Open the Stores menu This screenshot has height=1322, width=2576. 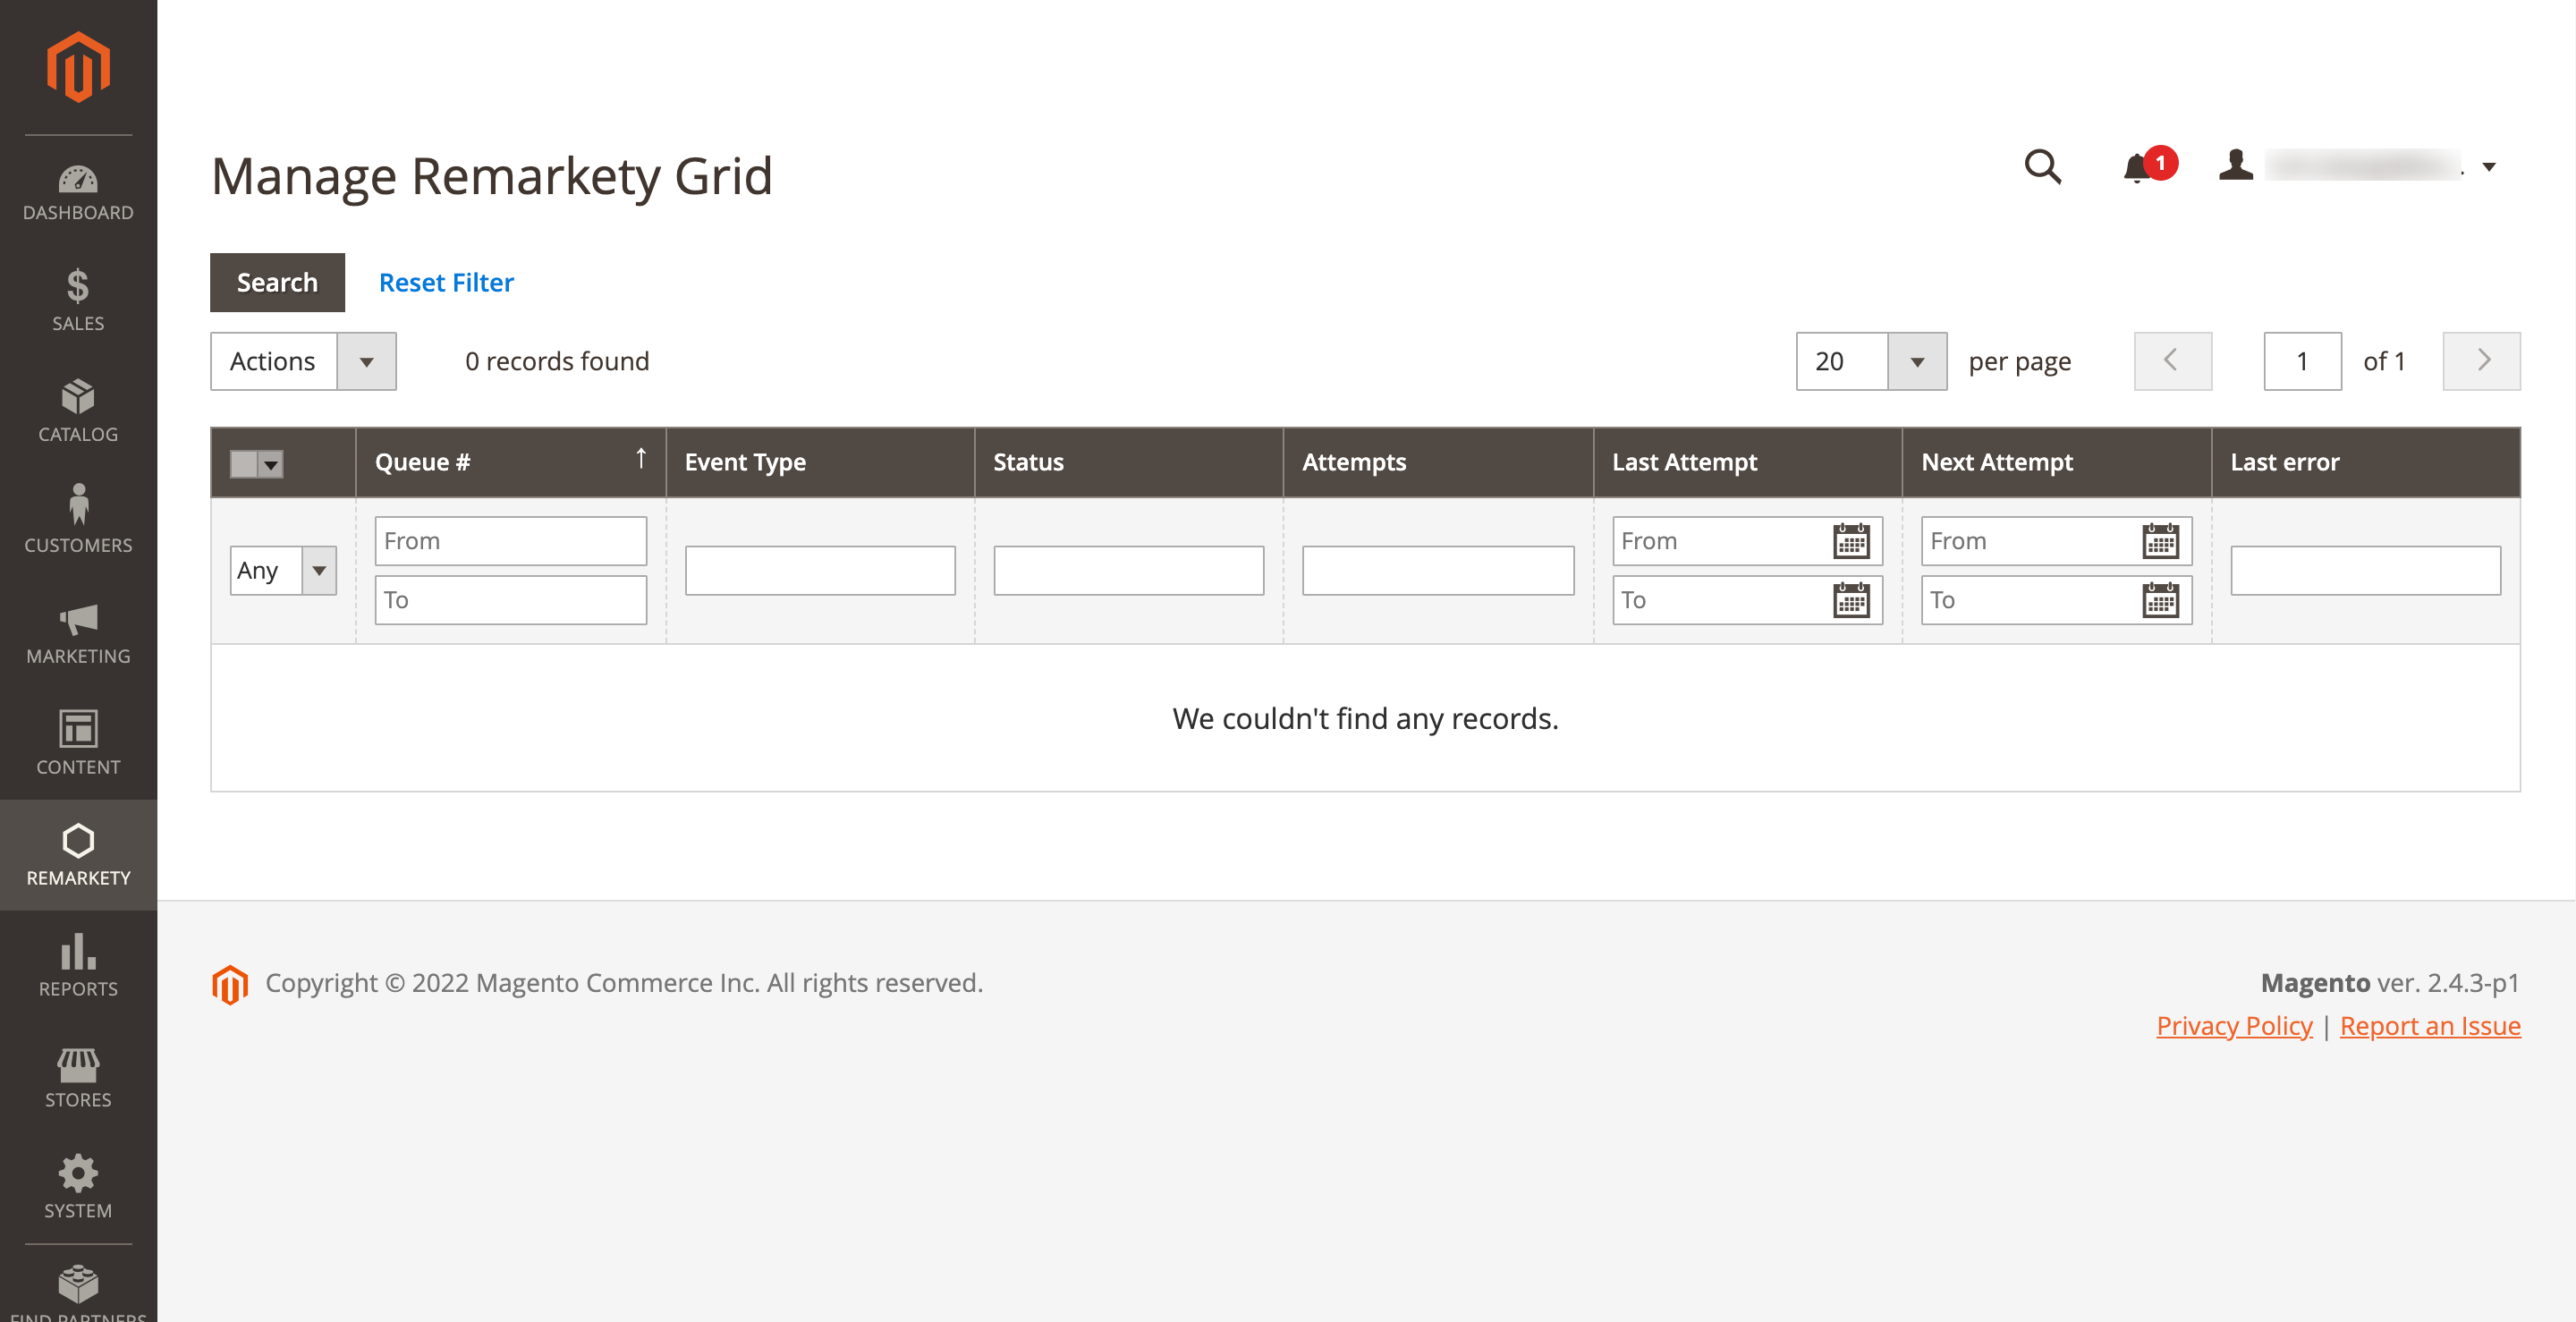pos(78,1077)
